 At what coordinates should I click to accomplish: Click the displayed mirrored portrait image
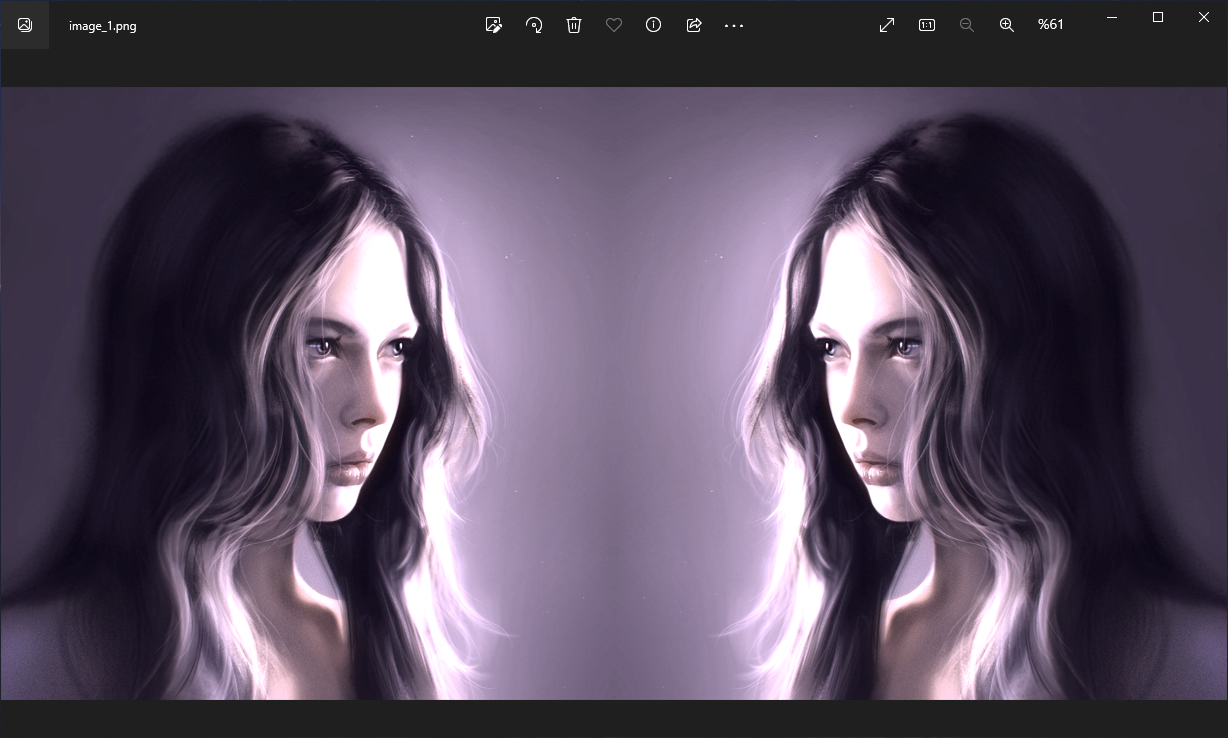[614, 393]
